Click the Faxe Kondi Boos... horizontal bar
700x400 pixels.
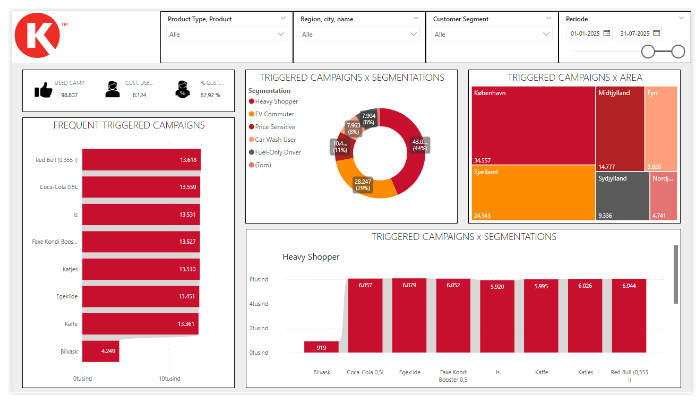pos(141,242)
